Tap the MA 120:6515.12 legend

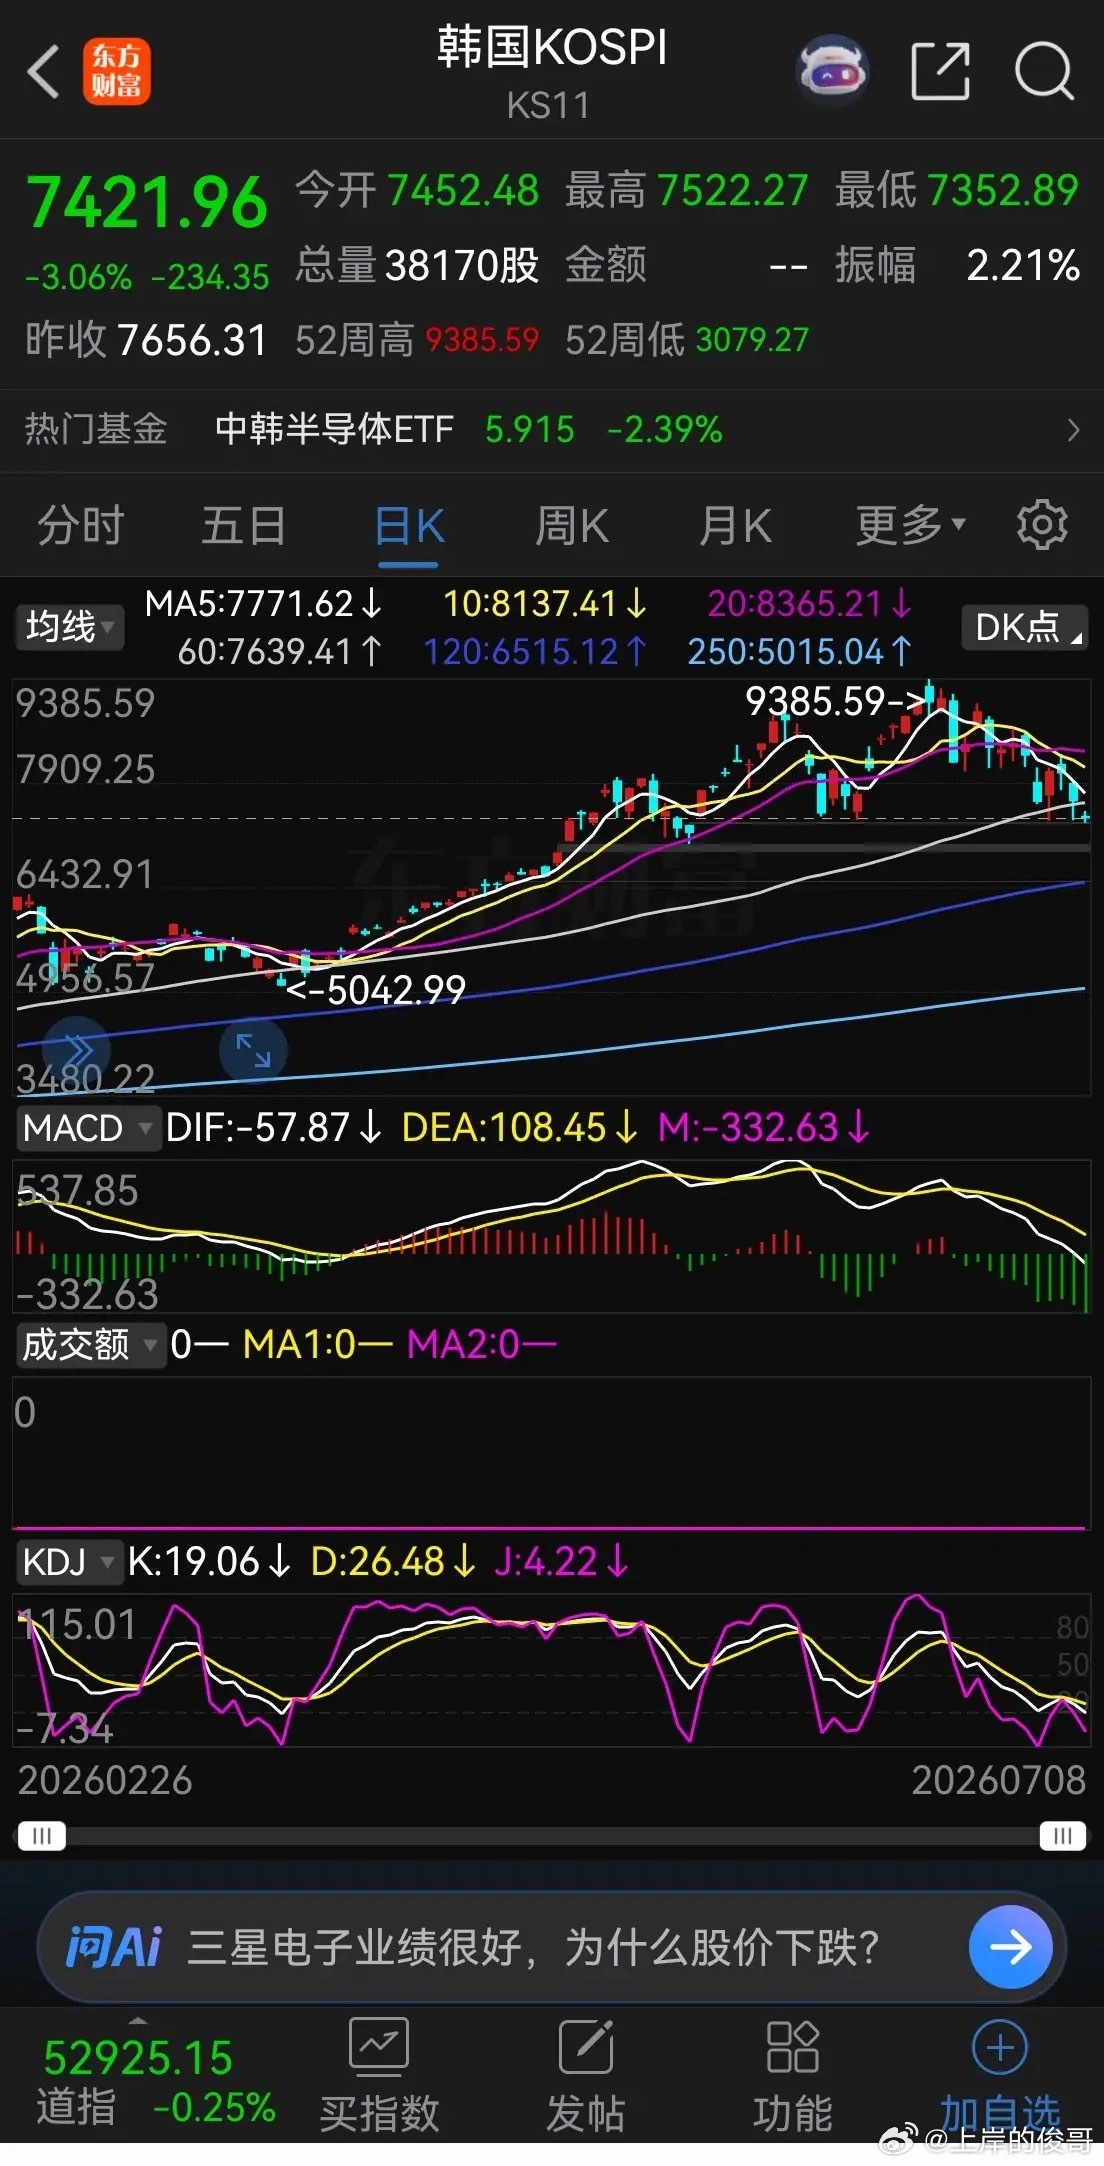(x=535, y=652)
